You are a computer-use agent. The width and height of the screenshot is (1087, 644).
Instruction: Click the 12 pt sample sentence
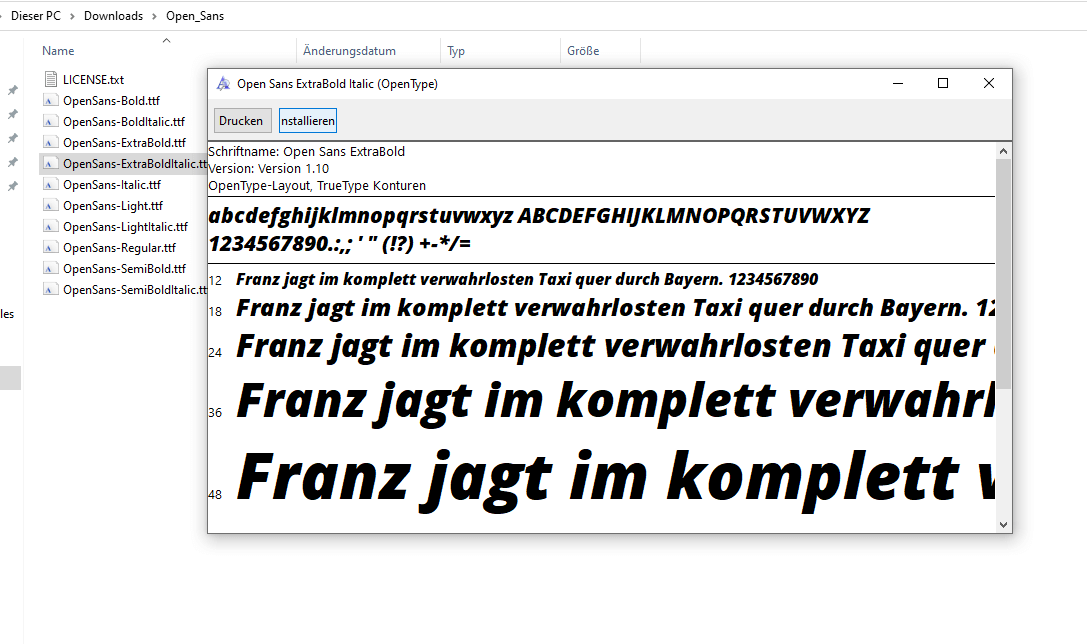point(527,279)
